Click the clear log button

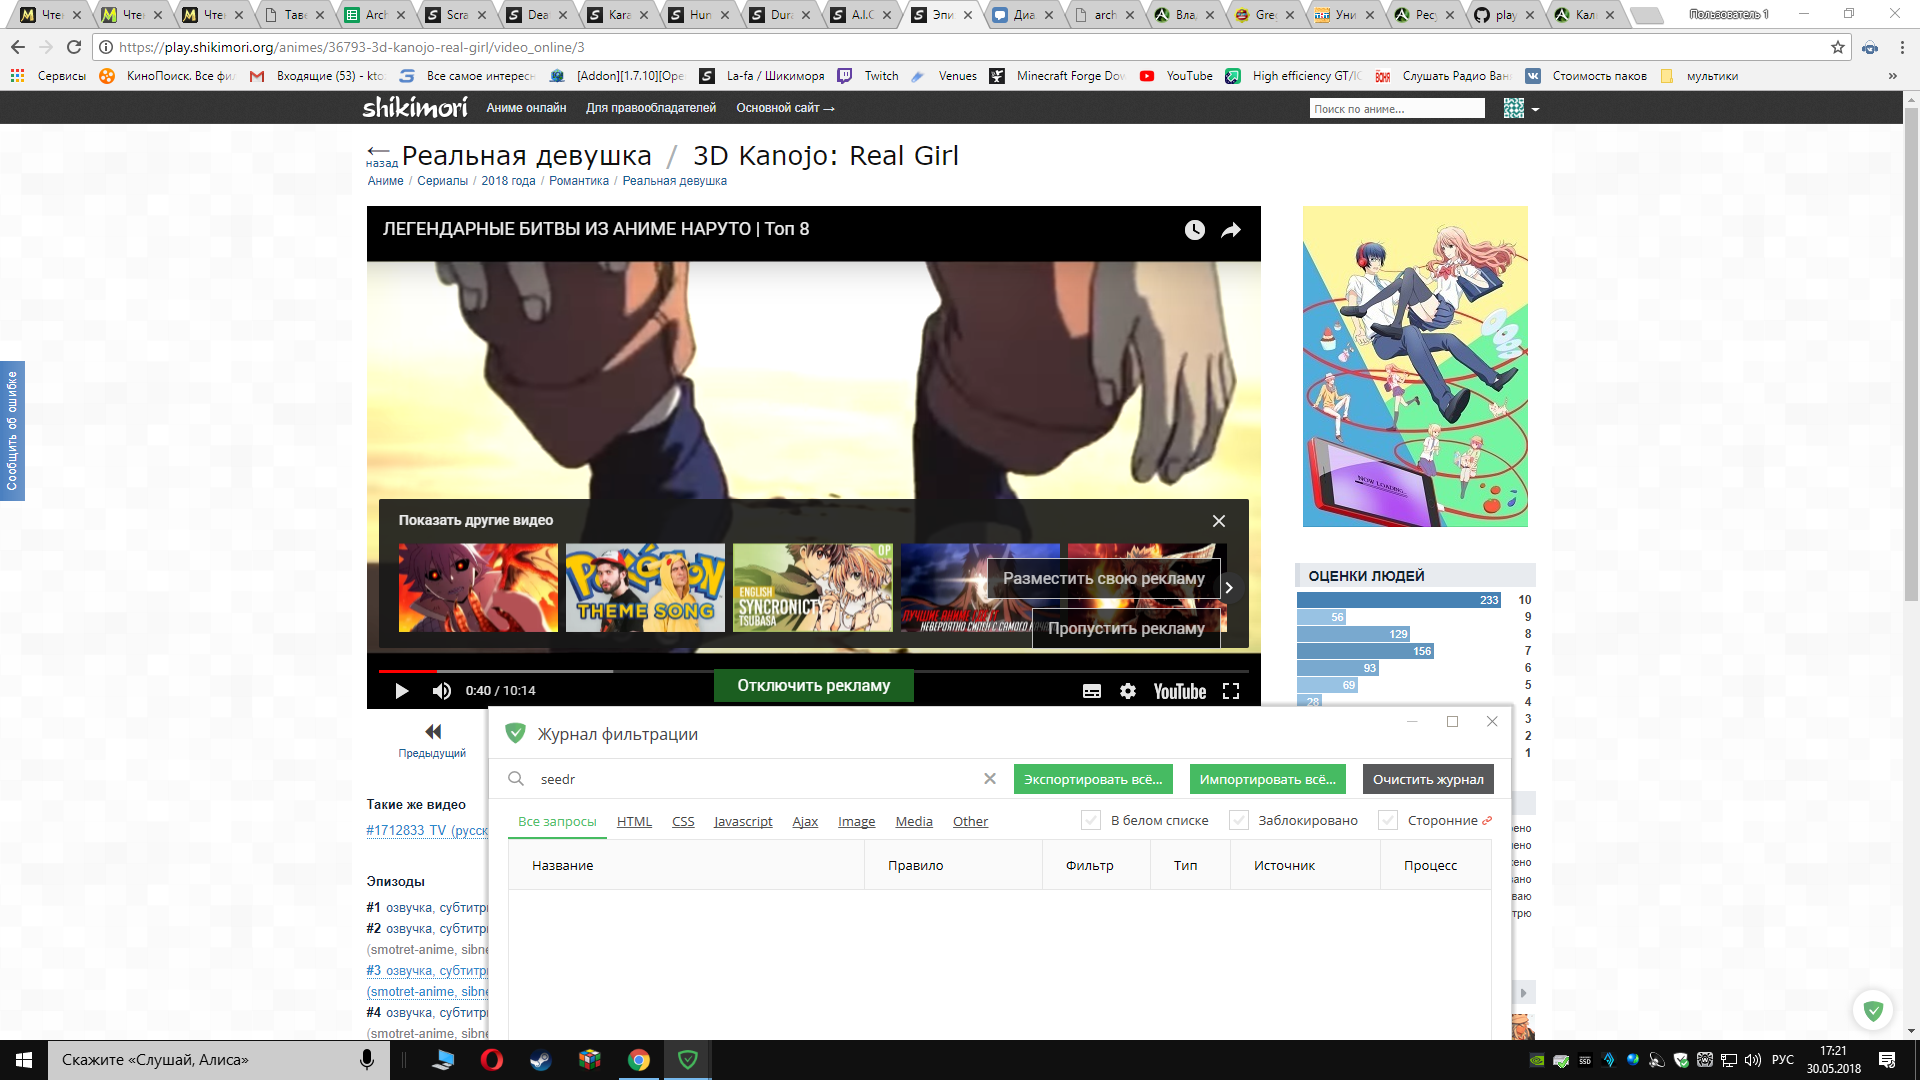[x=1428, y=779]
